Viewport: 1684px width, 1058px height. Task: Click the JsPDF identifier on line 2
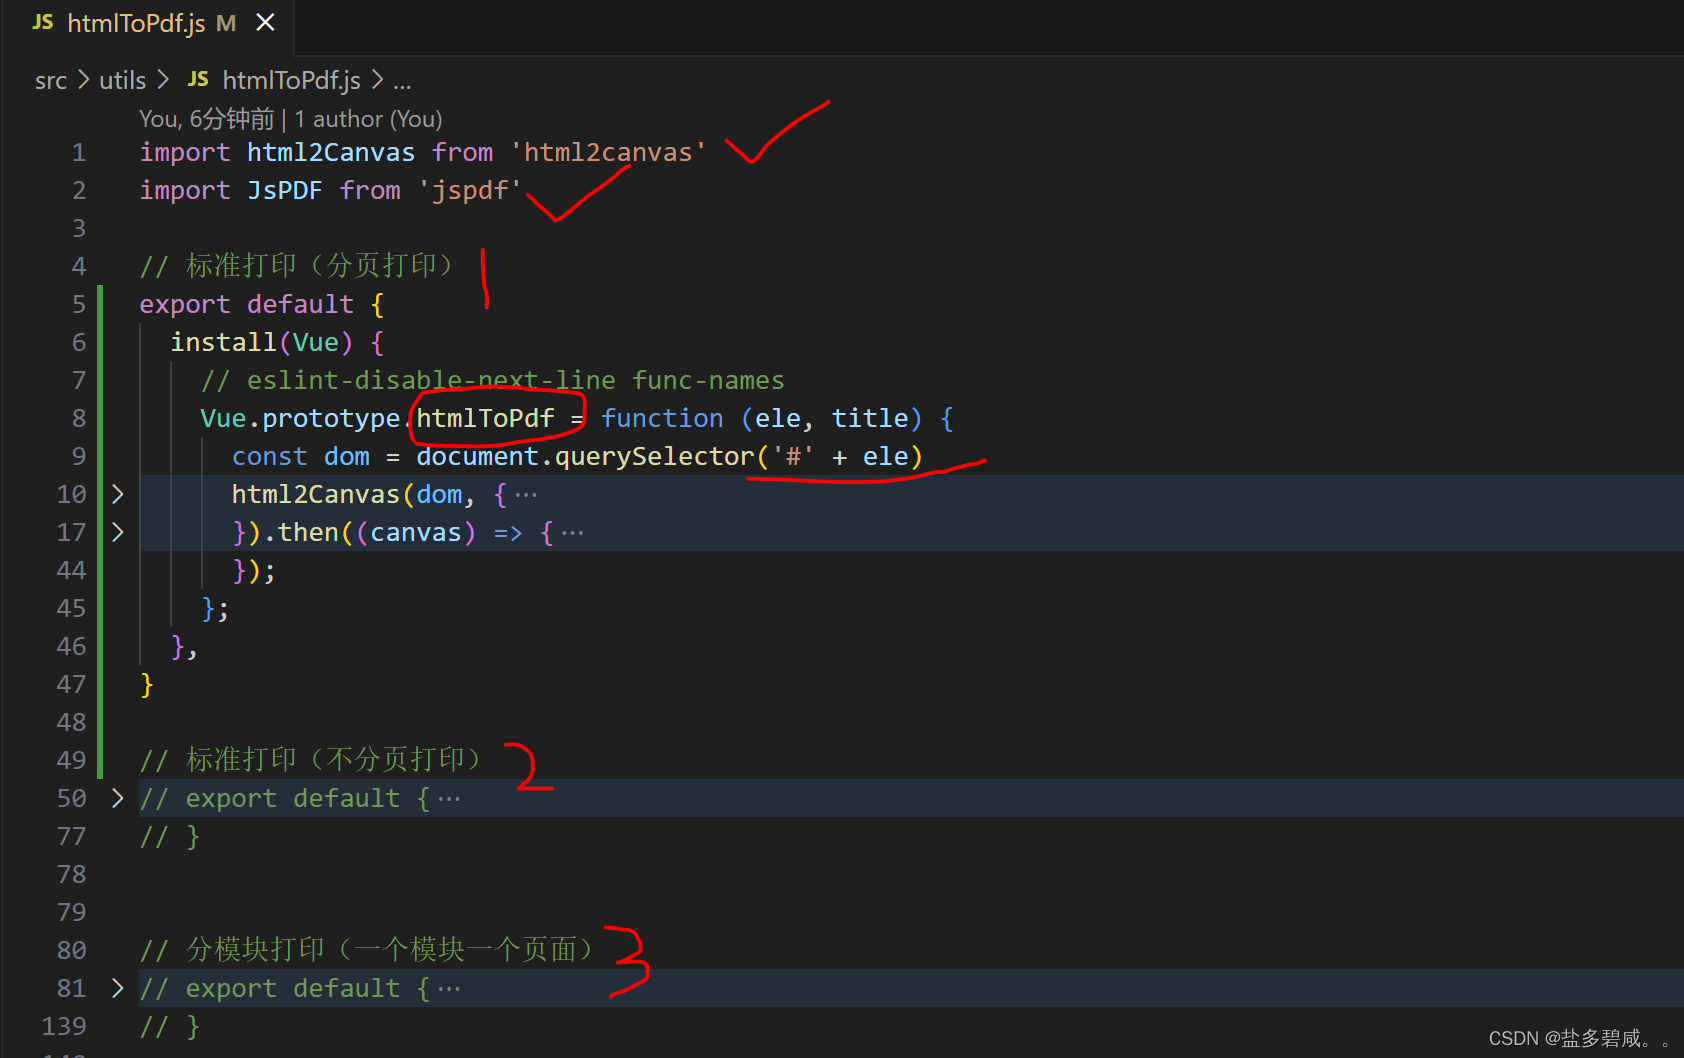click(x=285, y=191)
